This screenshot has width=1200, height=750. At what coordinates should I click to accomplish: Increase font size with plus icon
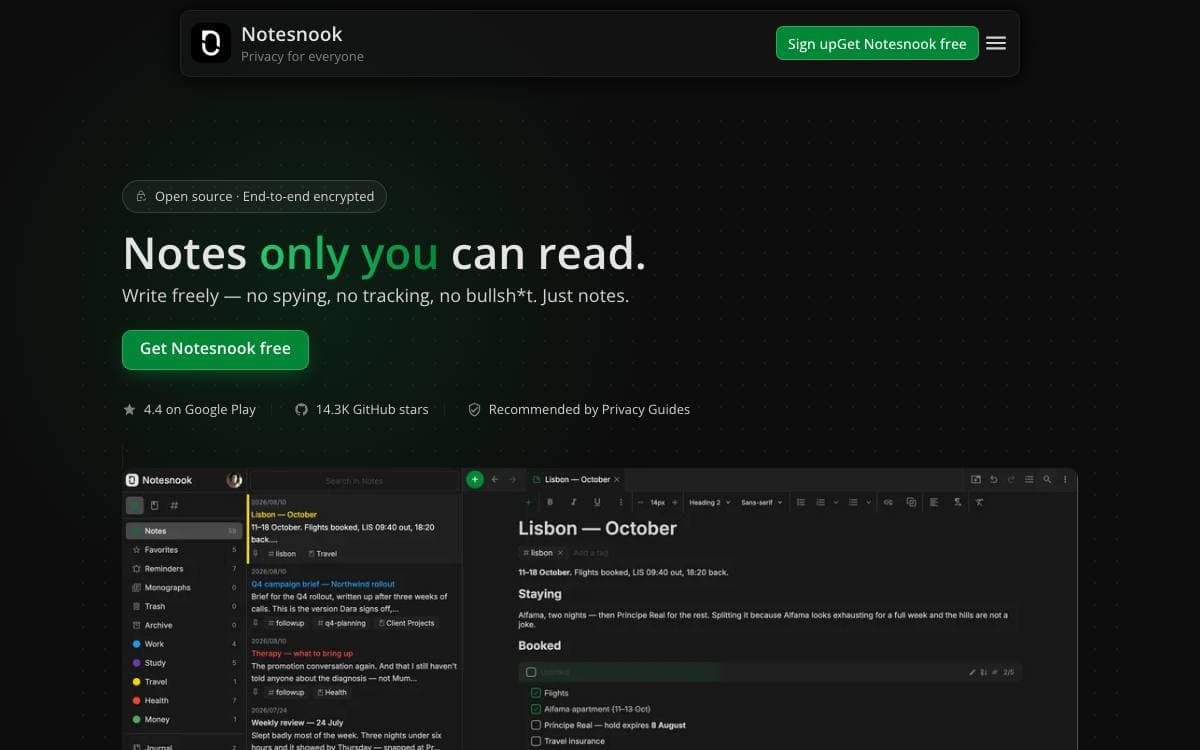click(675, 502)
